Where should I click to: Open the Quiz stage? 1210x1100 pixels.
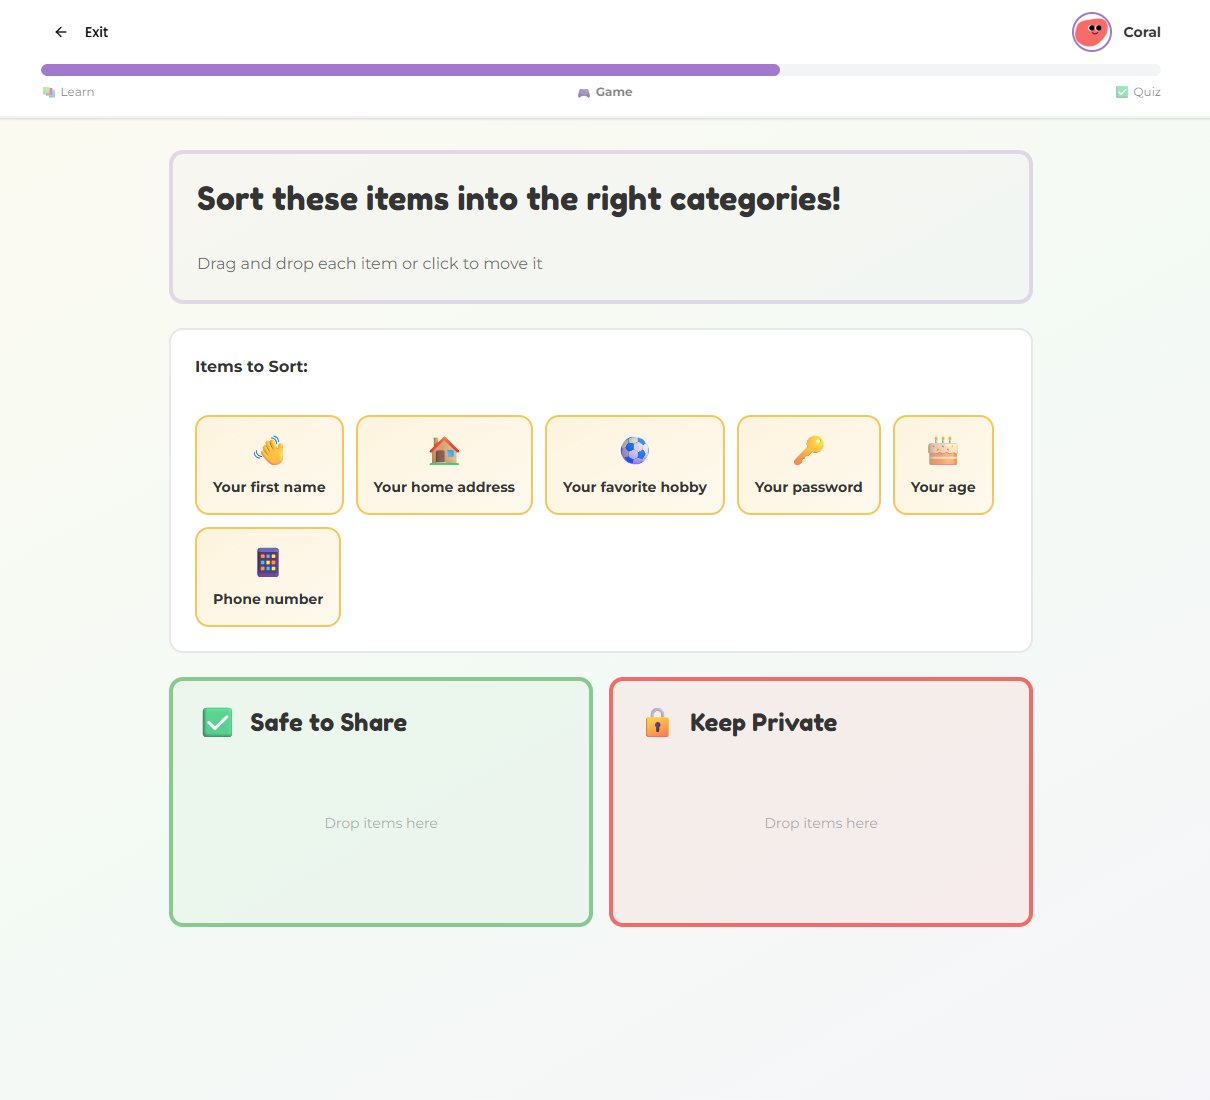pyautogui.click(x=1138, y=91)
